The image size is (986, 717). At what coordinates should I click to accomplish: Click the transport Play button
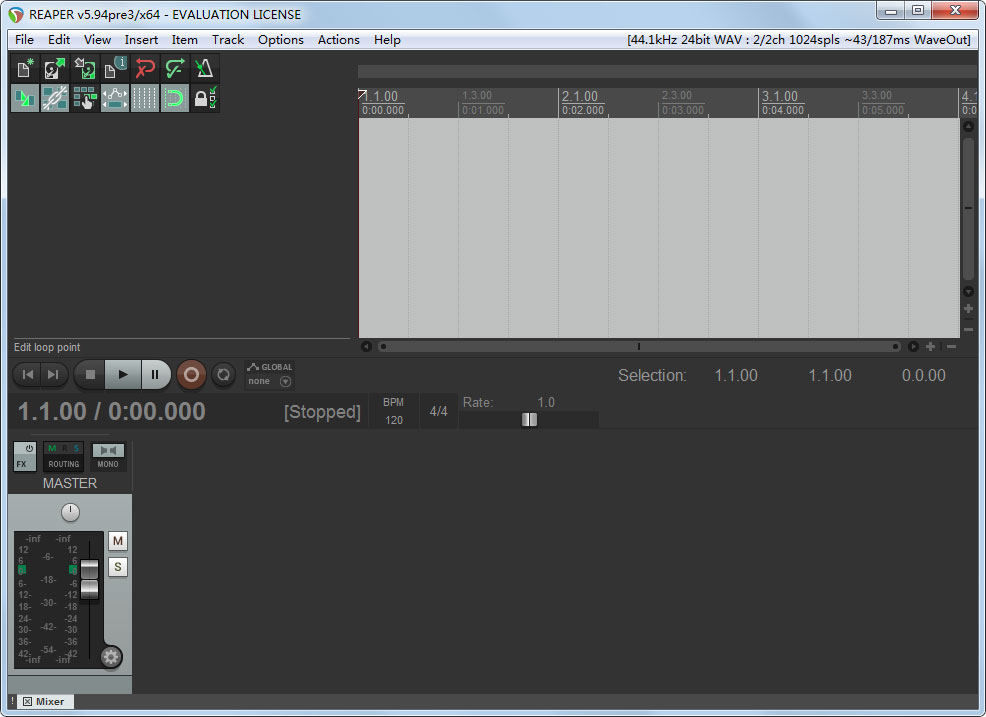point(123,375)
